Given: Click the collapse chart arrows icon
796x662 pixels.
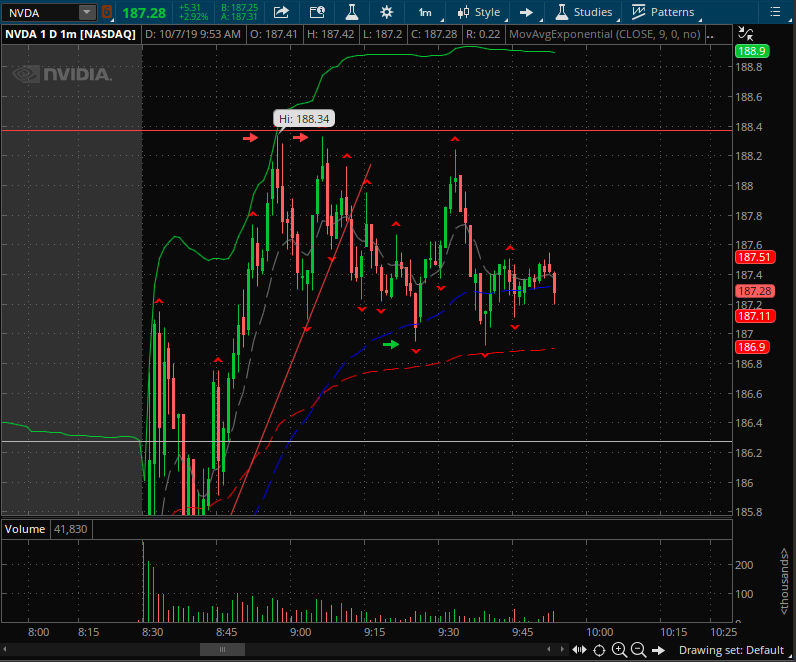Looking at the screenshot, I should click(x=746, y=34).
